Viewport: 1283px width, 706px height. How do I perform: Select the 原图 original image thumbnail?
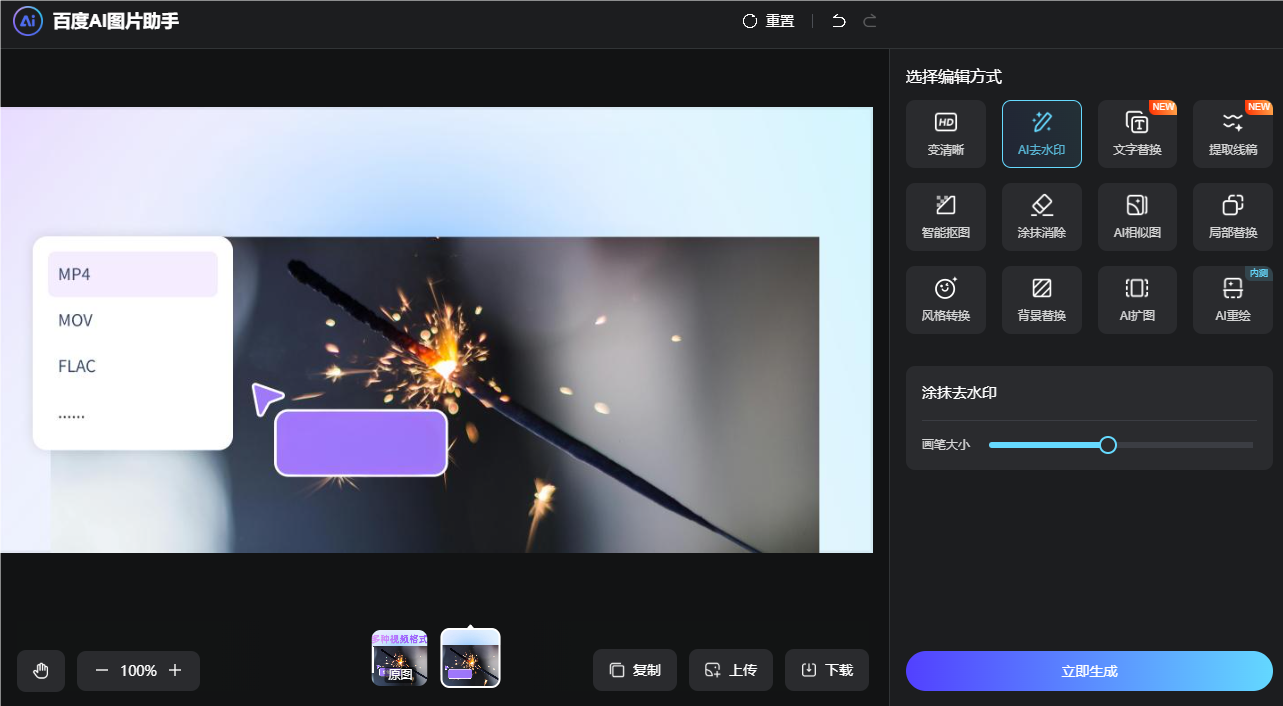[x=399, y=659]
